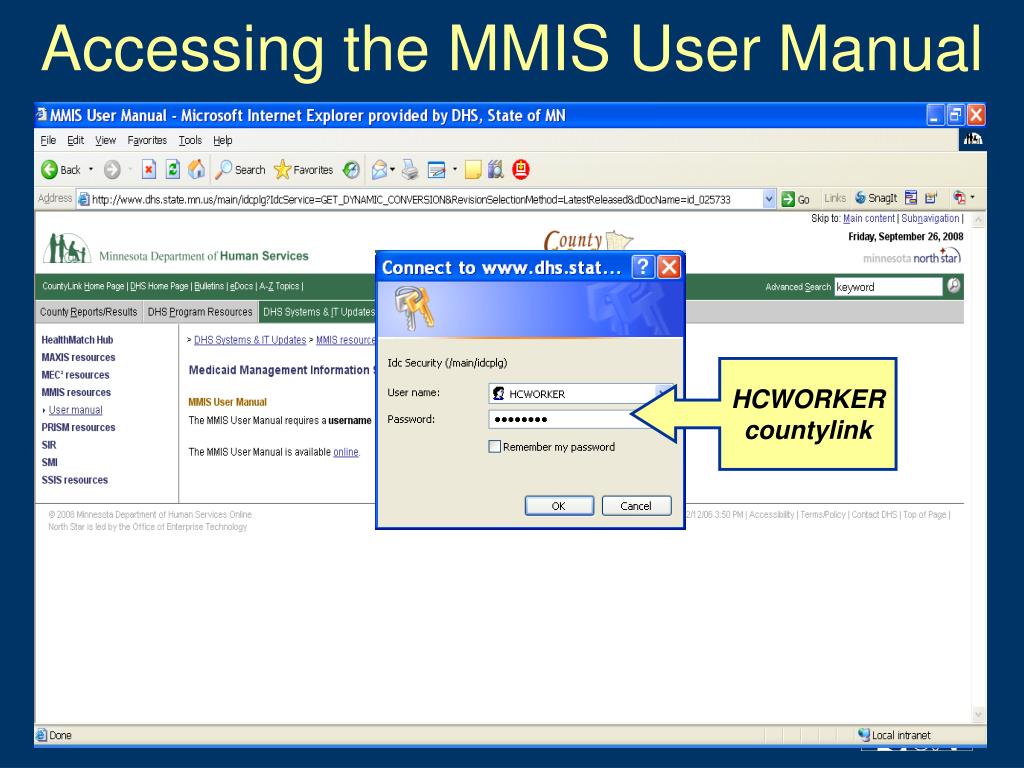Image resolution: width=1024 pixels, height=768 pixels.
Task: Open the CountyLink Home Page link
Action: [83, 286]
